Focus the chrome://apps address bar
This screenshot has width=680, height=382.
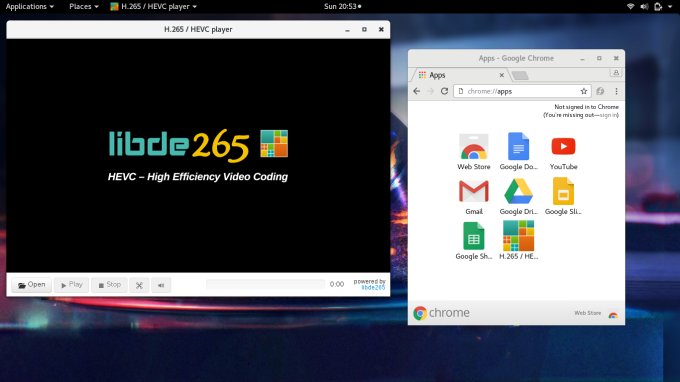click(x=523, y=91)
